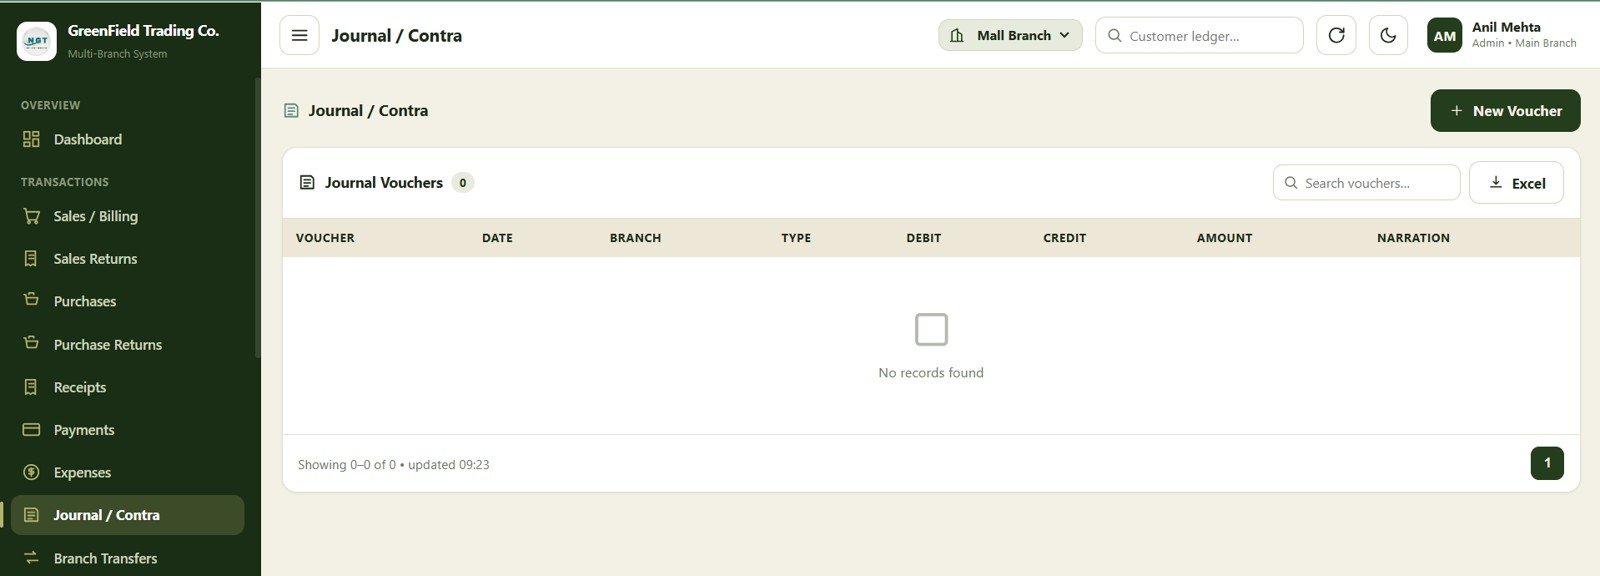
Task: Open Dashboard from the sidebar
Action: click(127, 139)
